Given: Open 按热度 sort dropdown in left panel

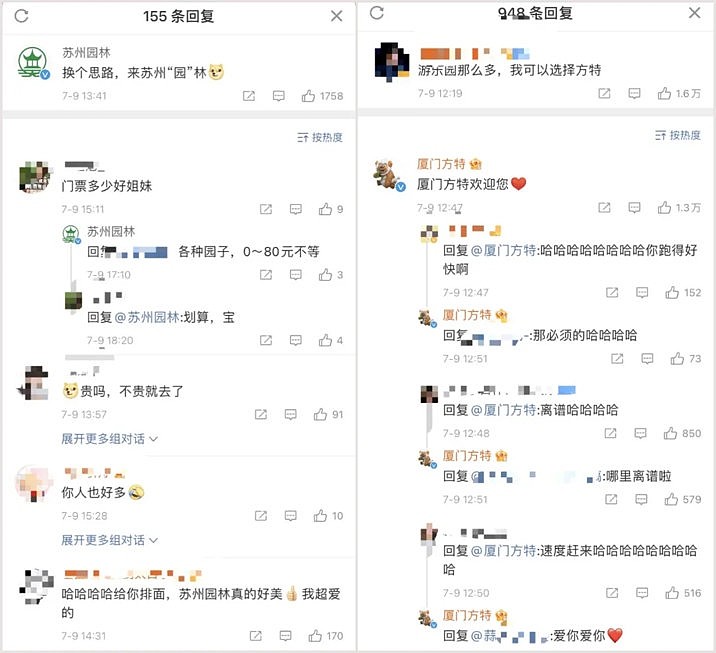Looking at the screenshot, I should (x=320, y=137).
